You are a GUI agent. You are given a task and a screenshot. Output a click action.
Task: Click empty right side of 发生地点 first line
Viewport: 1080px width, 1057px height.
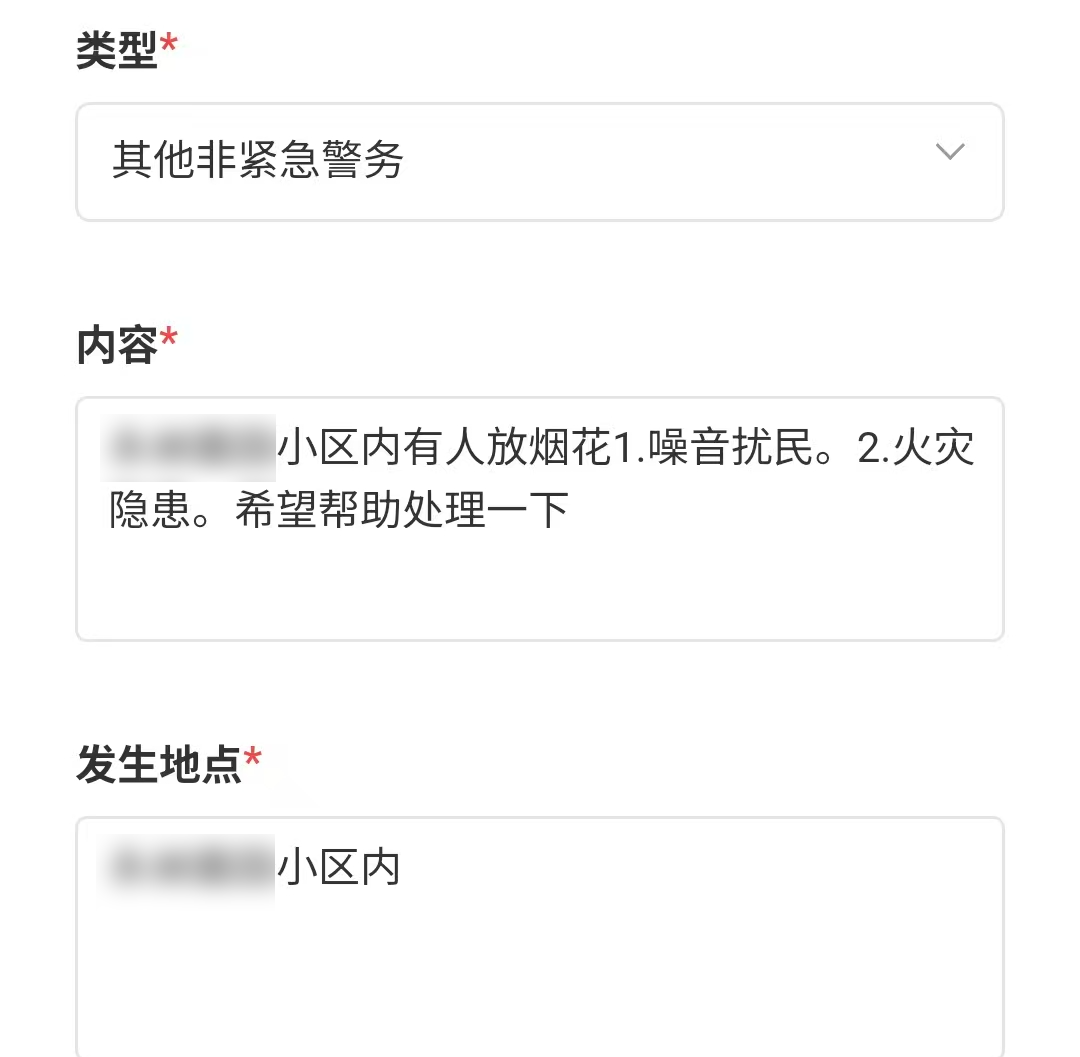click(x=700, y=868)
